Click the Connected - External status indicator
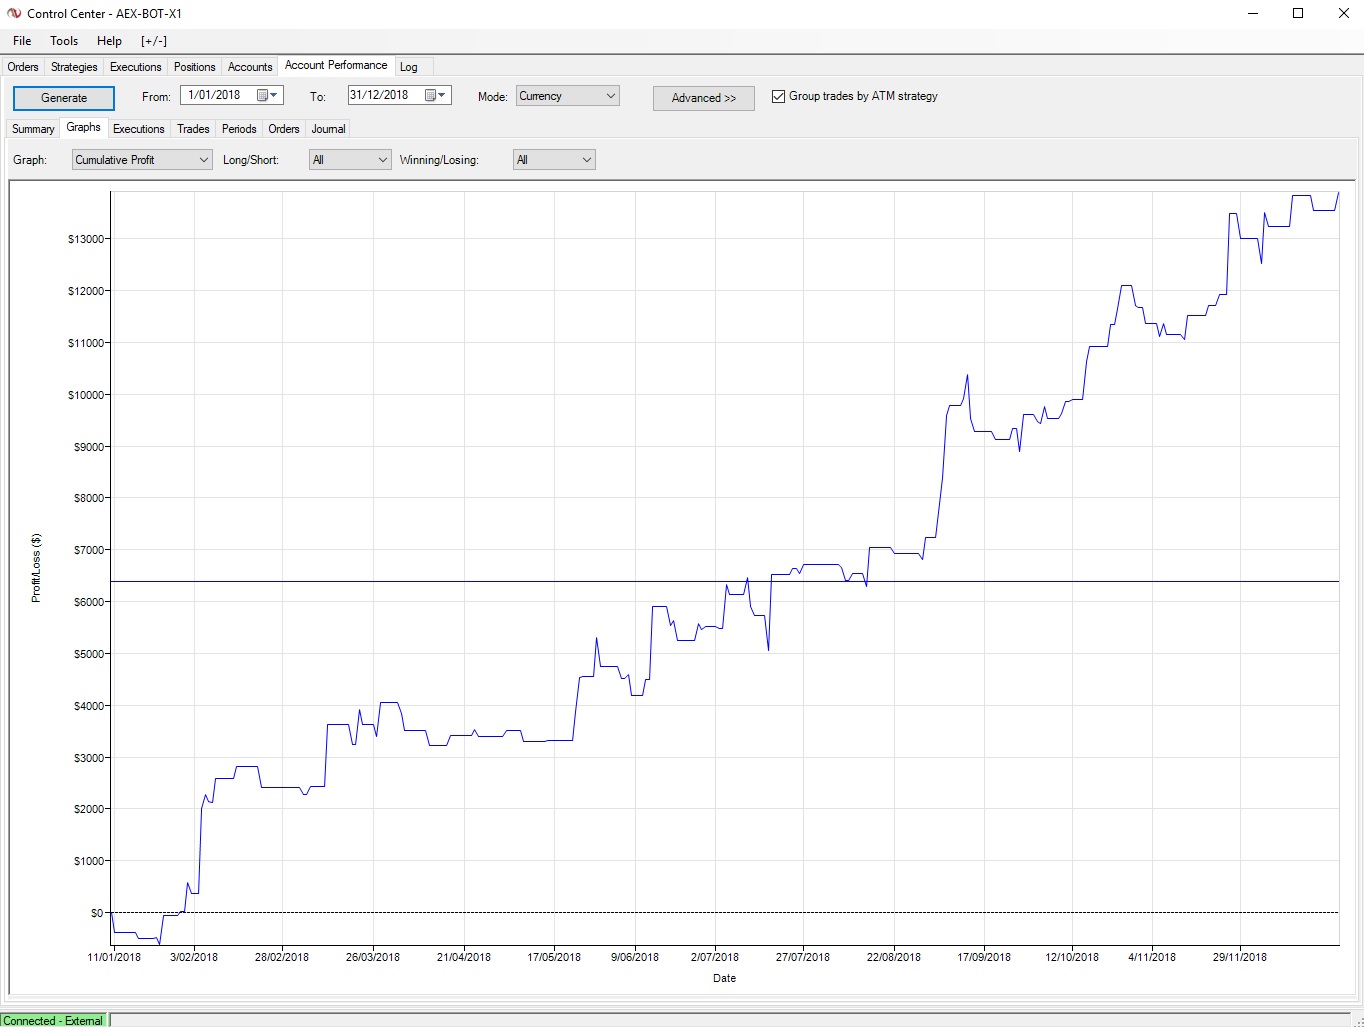 (x=54, y=1020)
